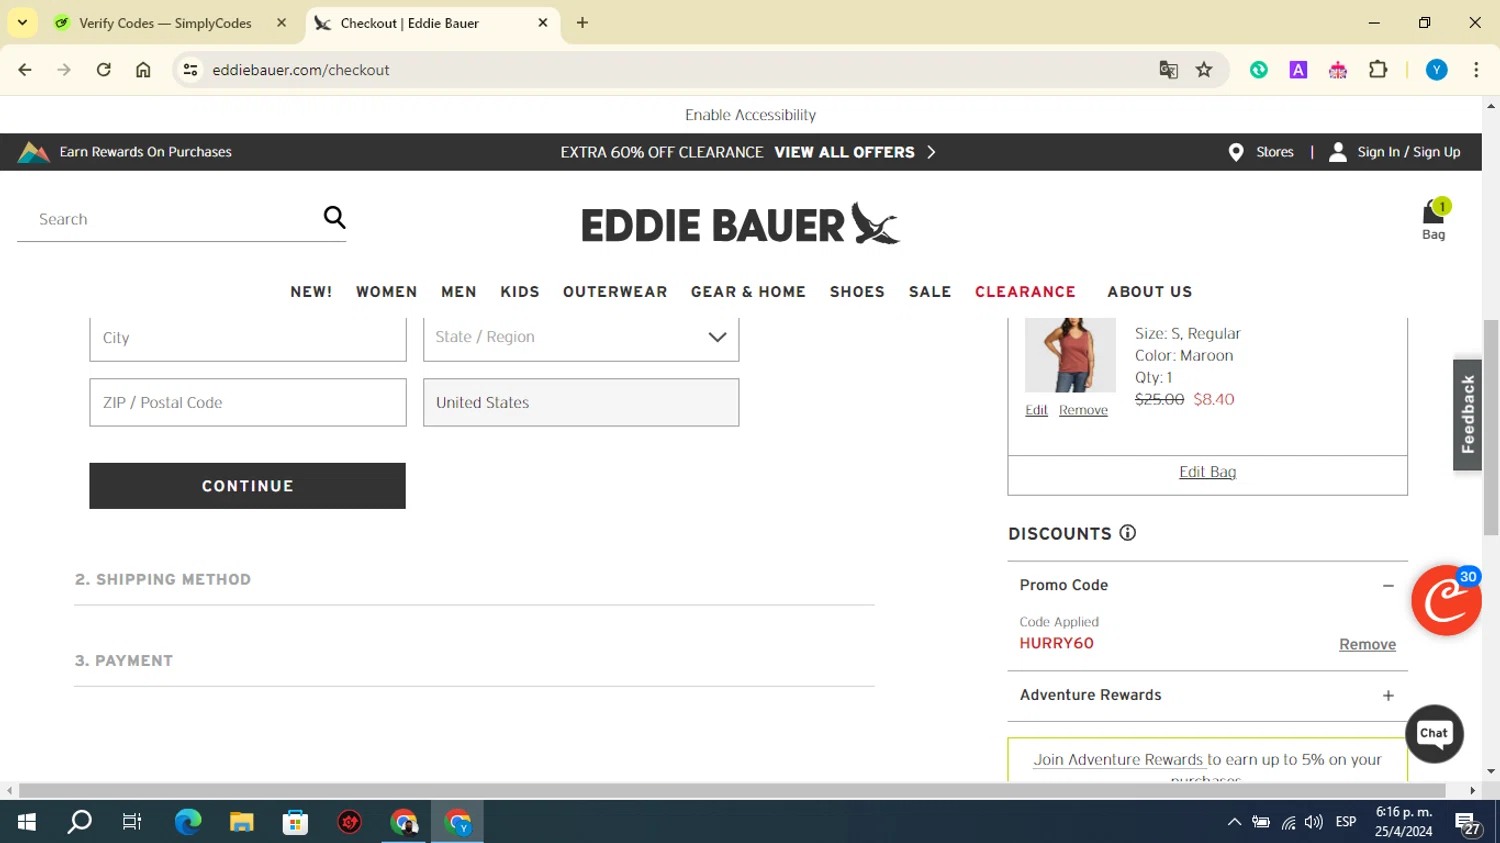Go back to the previous page
This screenshot has height=843, width=1500.
click(25, 70)
